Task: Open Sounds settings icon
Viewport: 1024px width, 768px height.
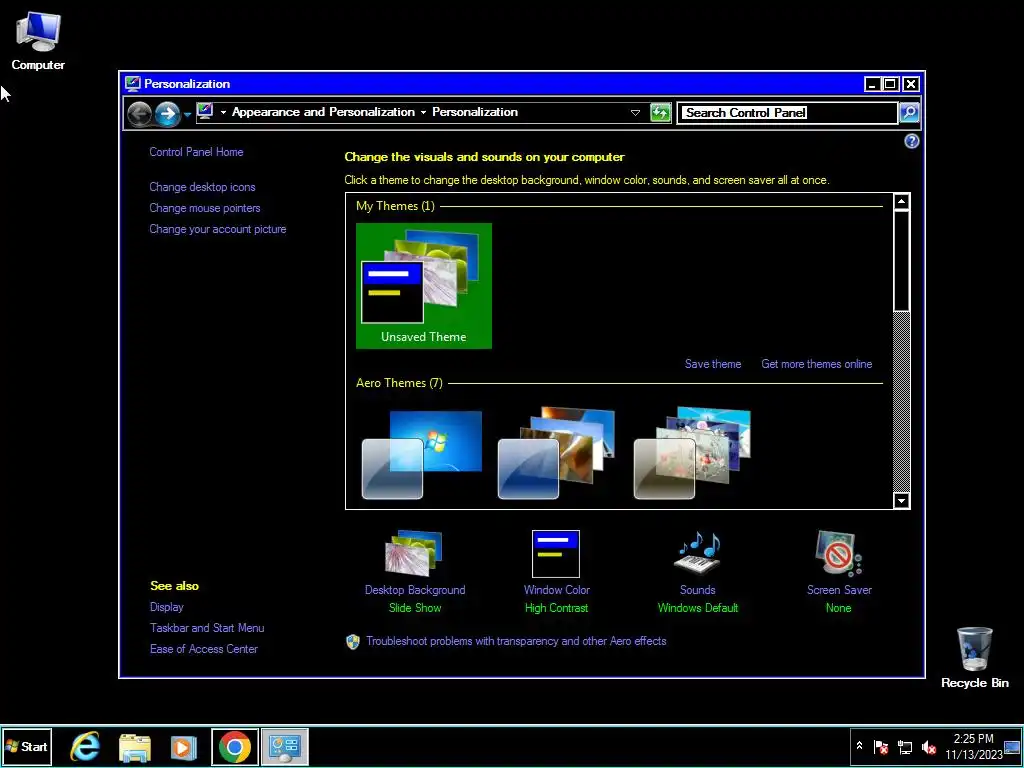Action: [697, 553]
